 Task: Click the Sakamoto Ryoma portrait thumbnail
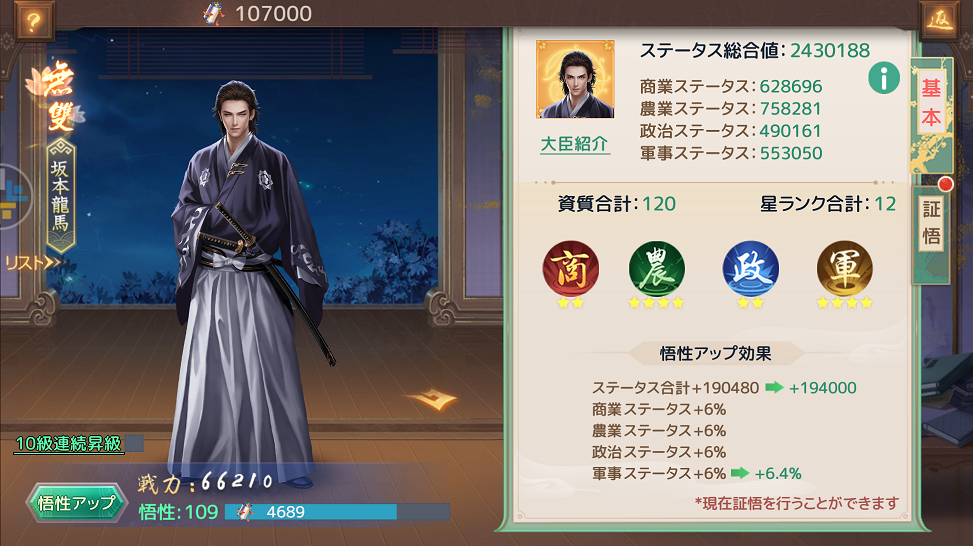point(575,79)
